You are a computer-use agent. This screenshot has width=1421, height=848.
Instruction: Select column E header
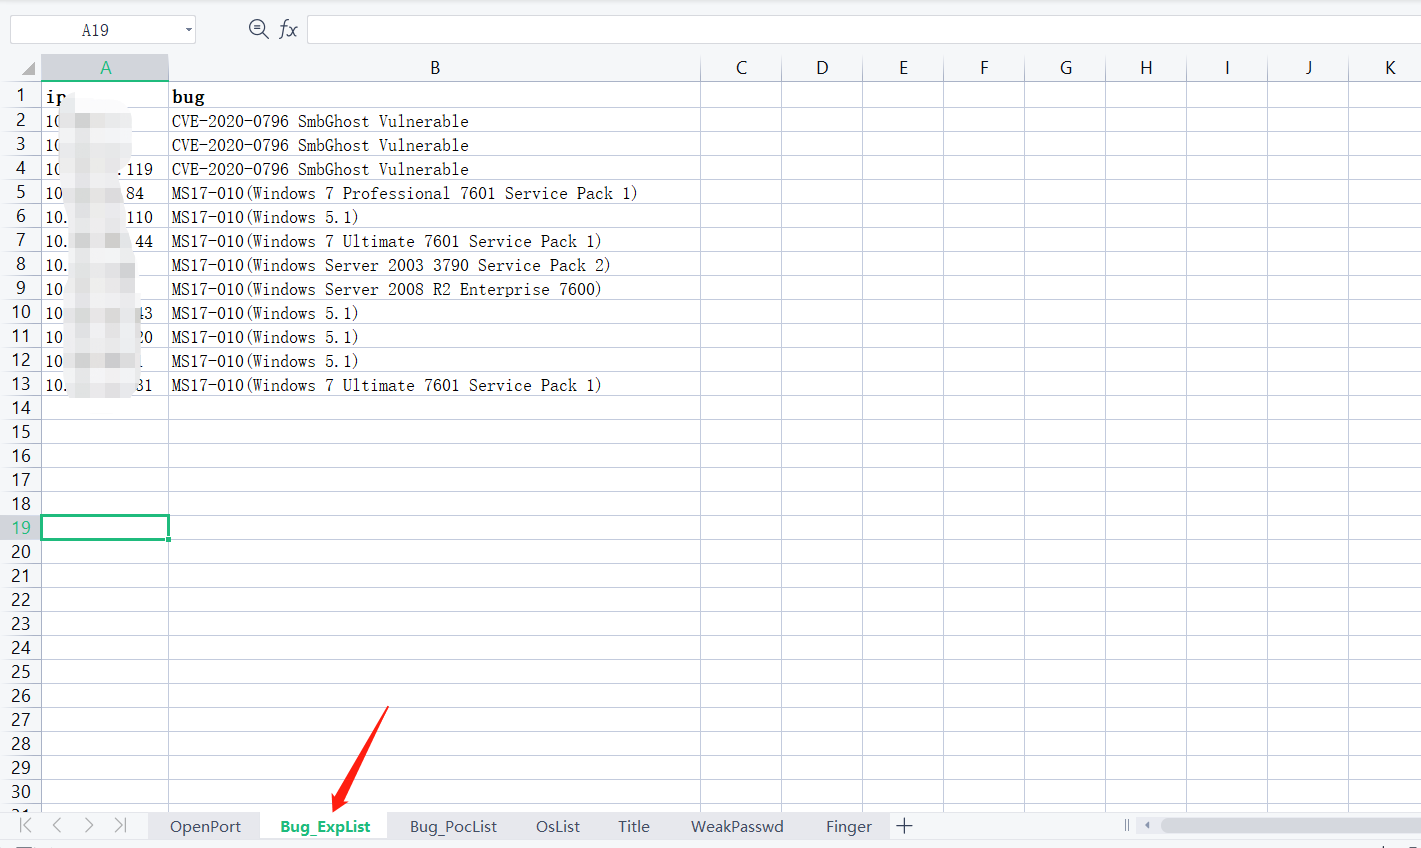(903, 68)
